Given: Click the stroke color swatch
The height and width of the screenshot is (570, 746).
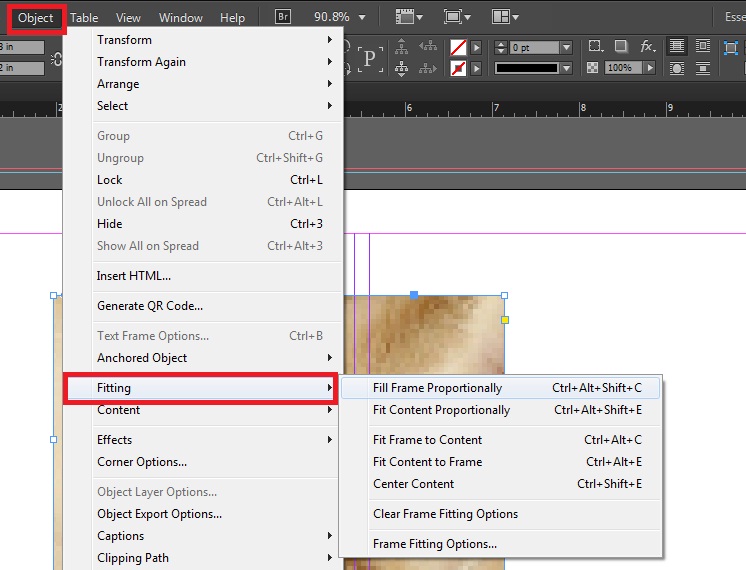Looking at the screenshot, I should 458,69.
